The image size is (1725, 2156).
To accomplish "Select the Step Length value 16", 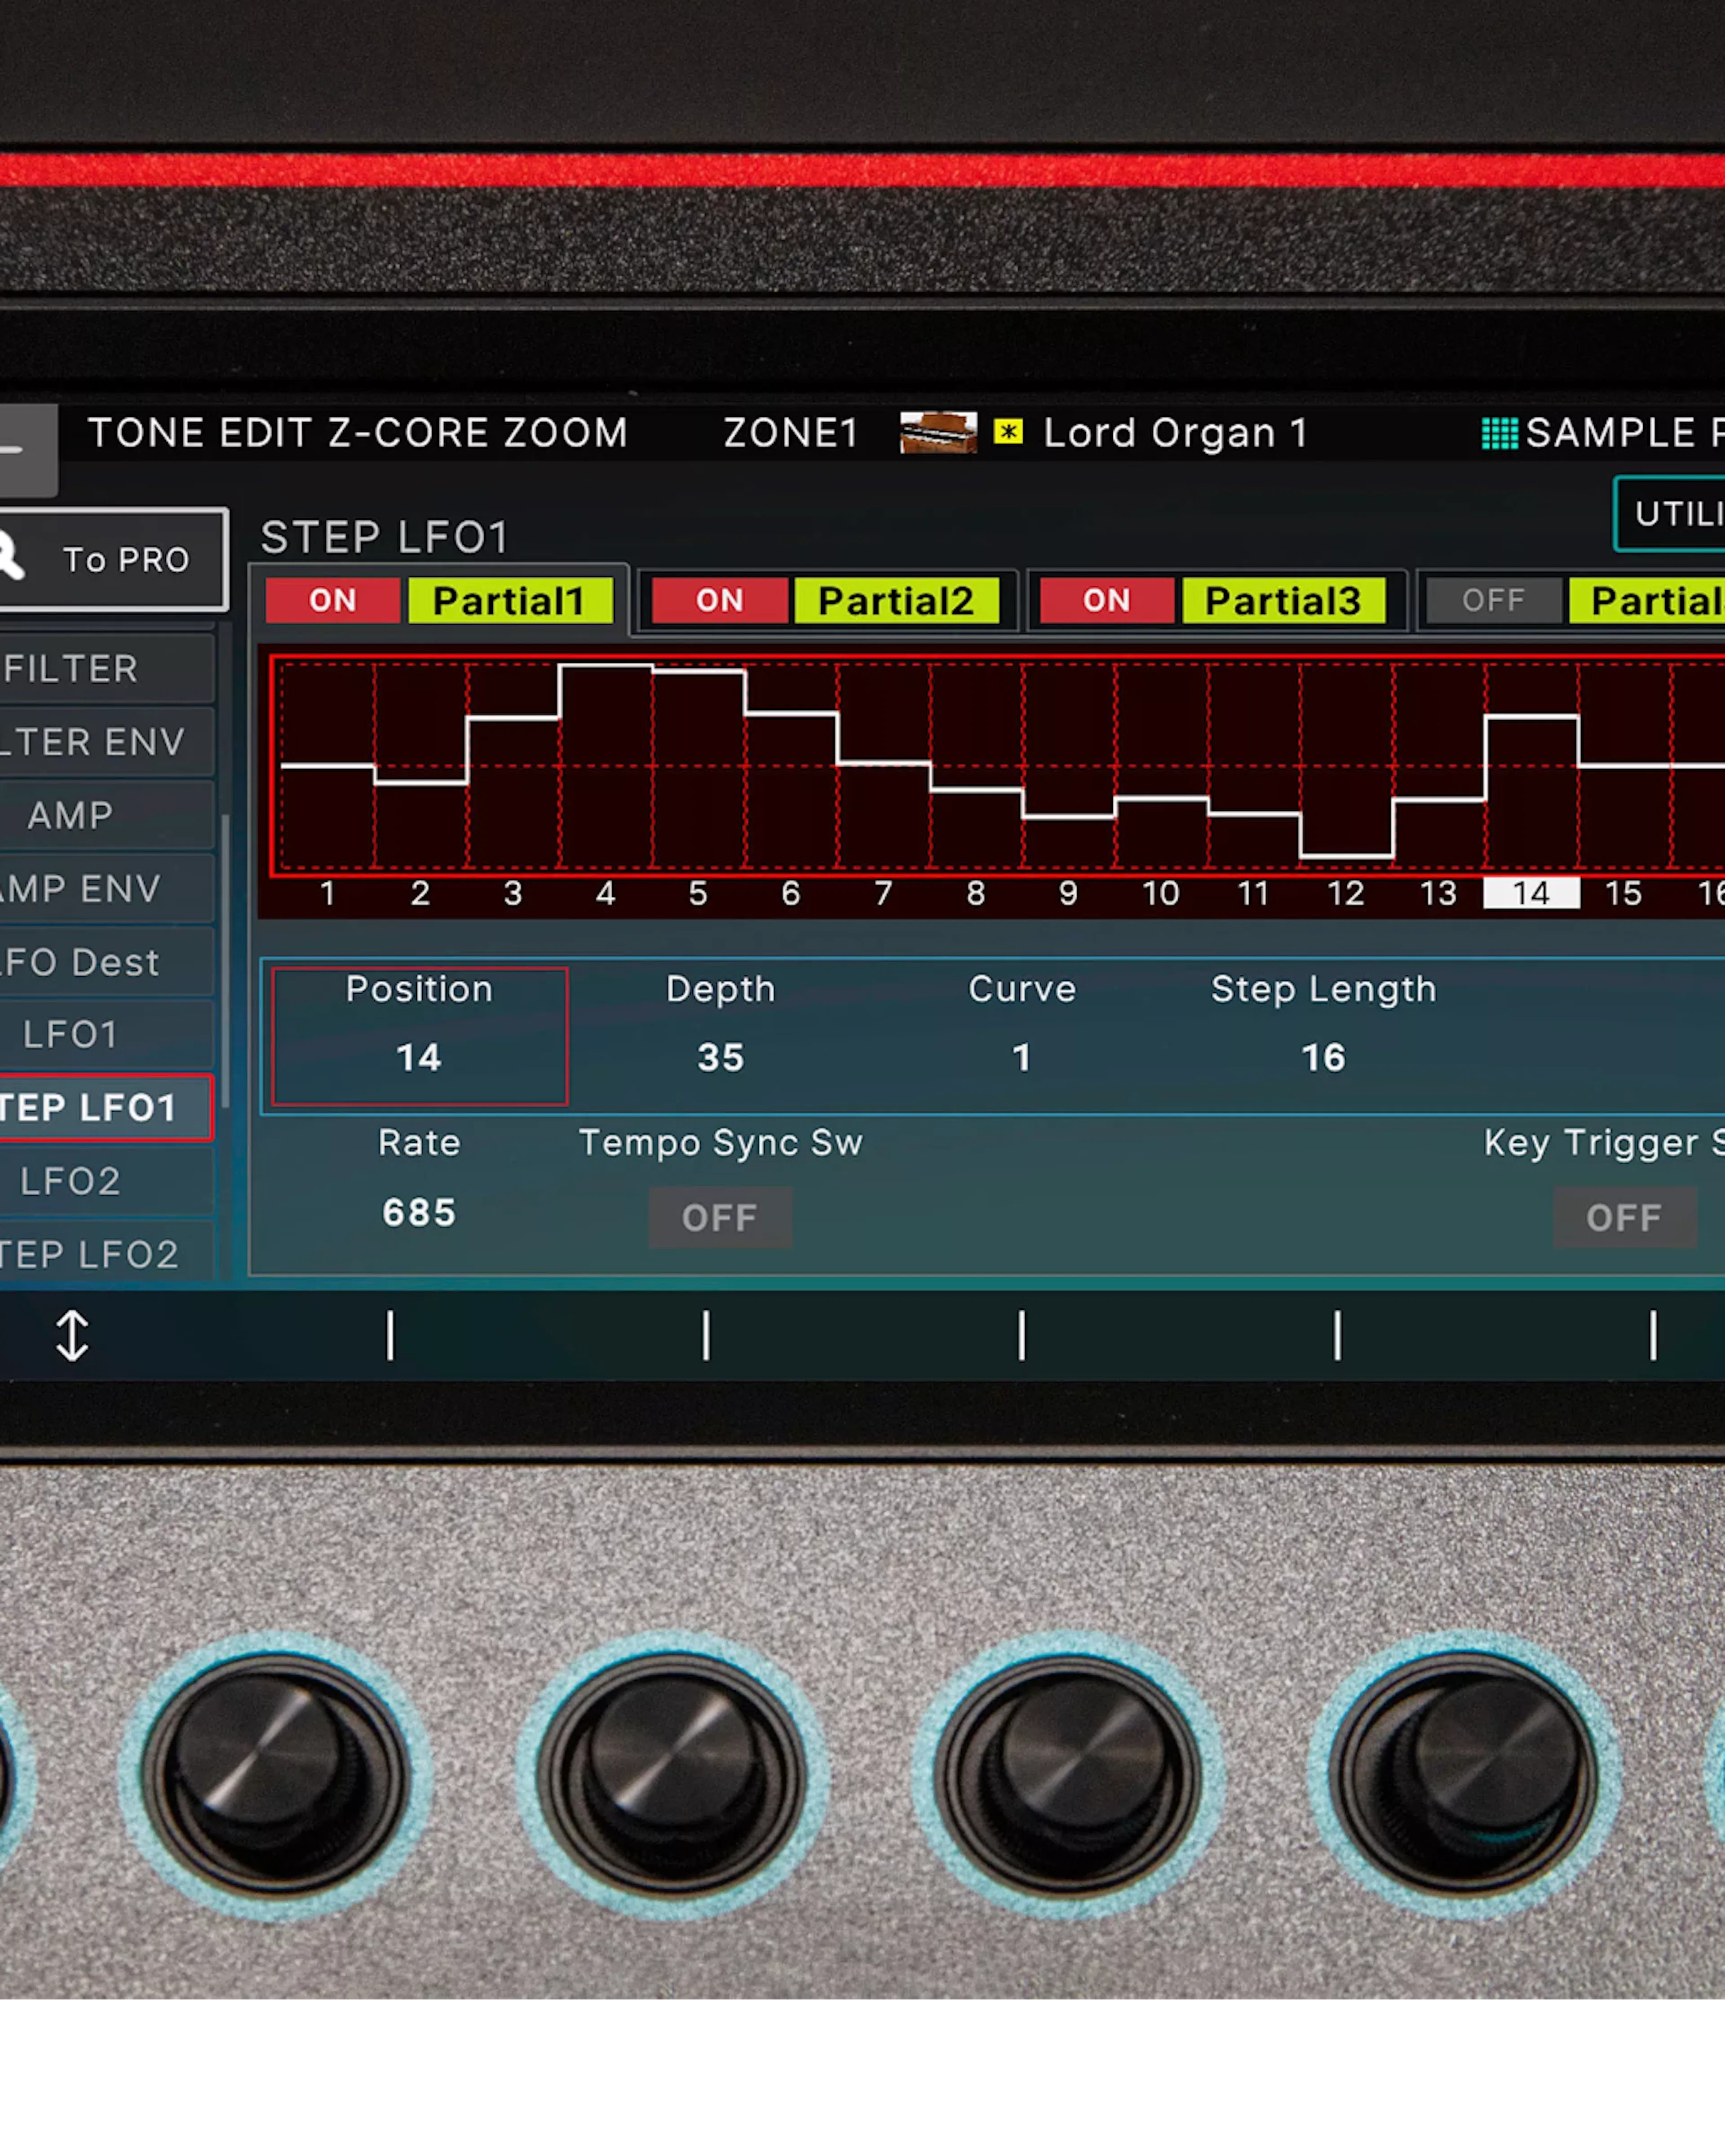I will tap(1323, 1057).
